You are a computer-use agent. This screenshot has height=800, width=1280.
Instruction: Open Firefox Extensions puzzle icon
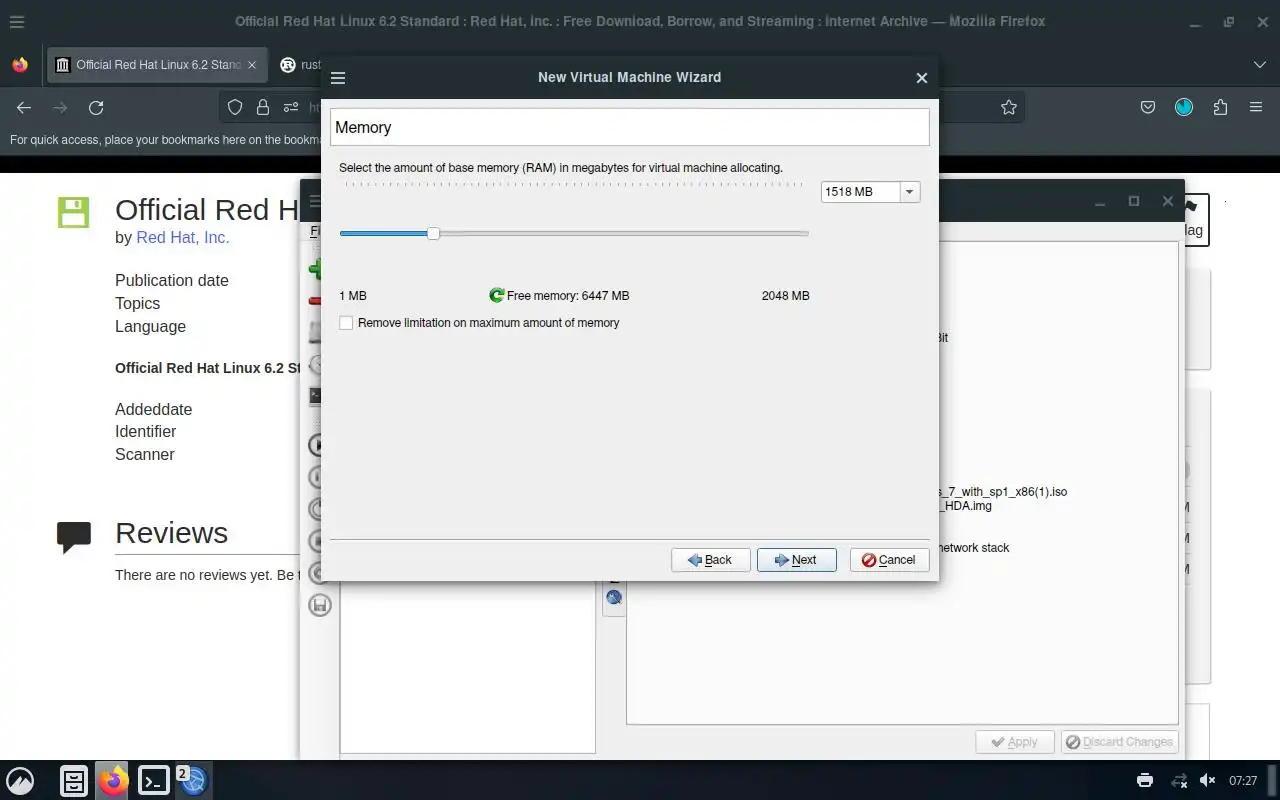pos(1220,107)
